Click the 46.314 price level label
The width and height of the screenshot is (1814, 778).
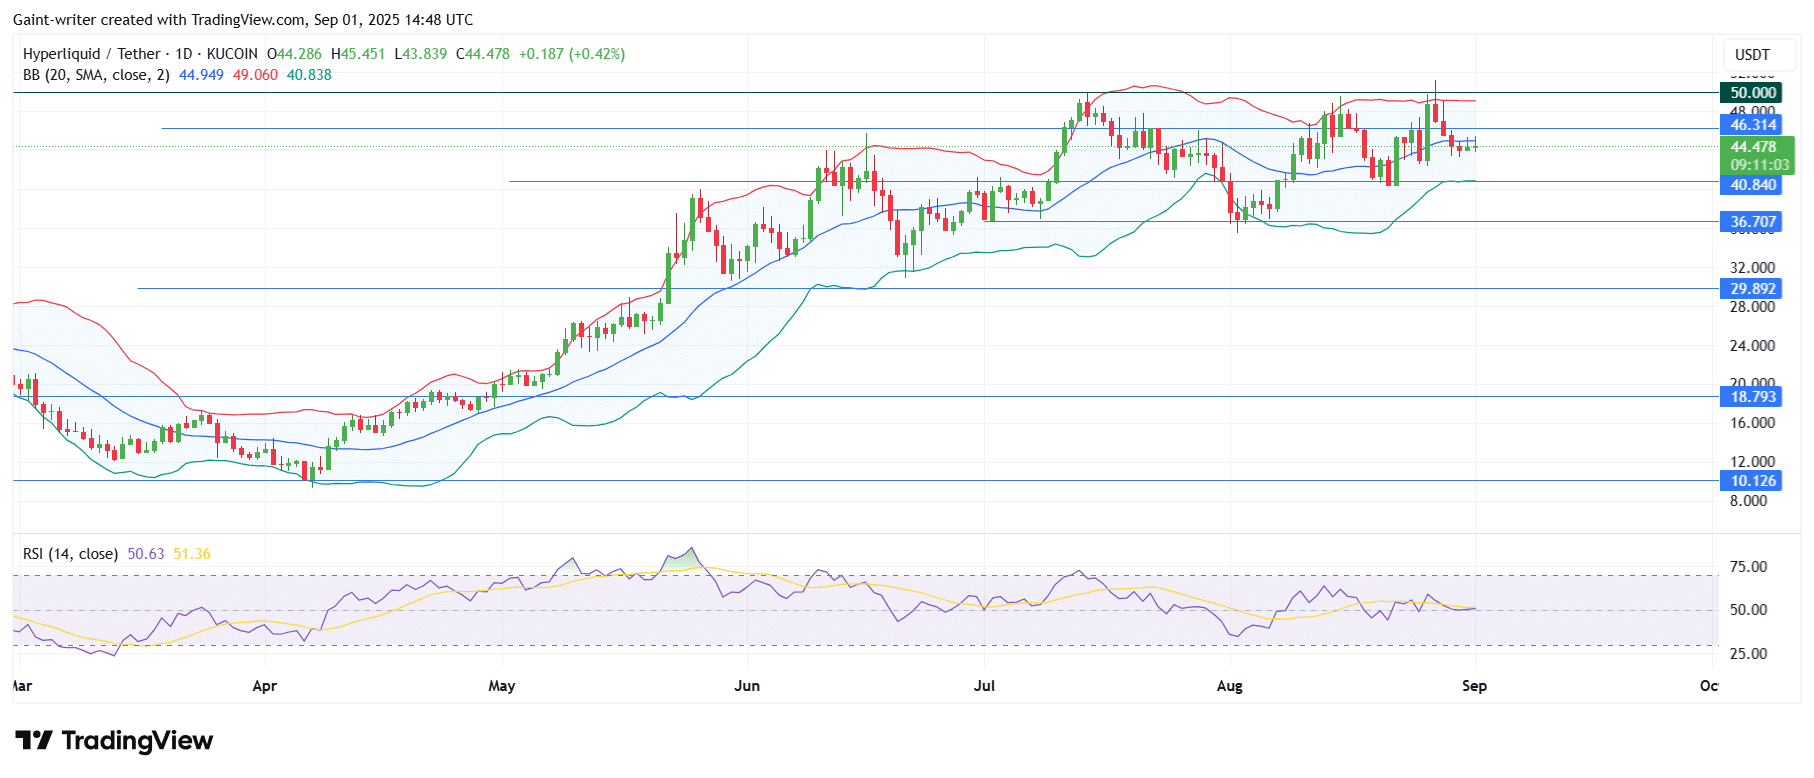coord(1753,125)
